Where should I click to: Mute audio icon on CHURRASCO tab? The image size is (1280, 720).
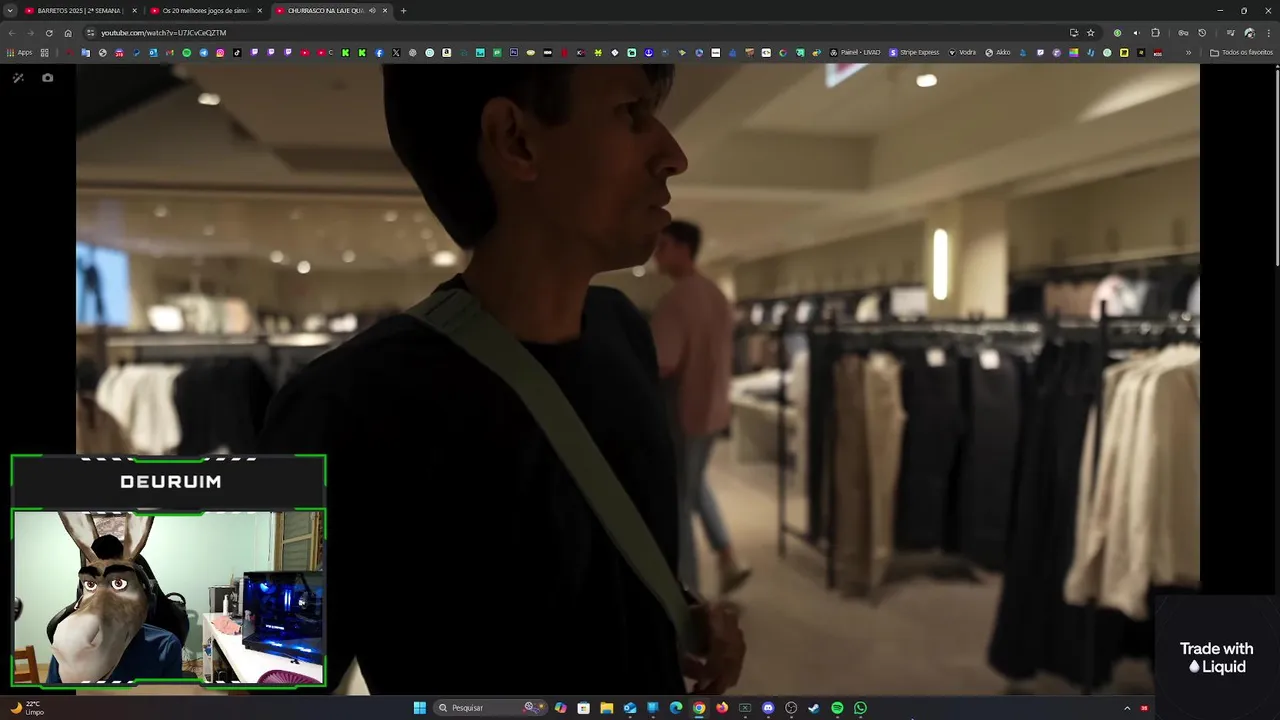(372, 11)
